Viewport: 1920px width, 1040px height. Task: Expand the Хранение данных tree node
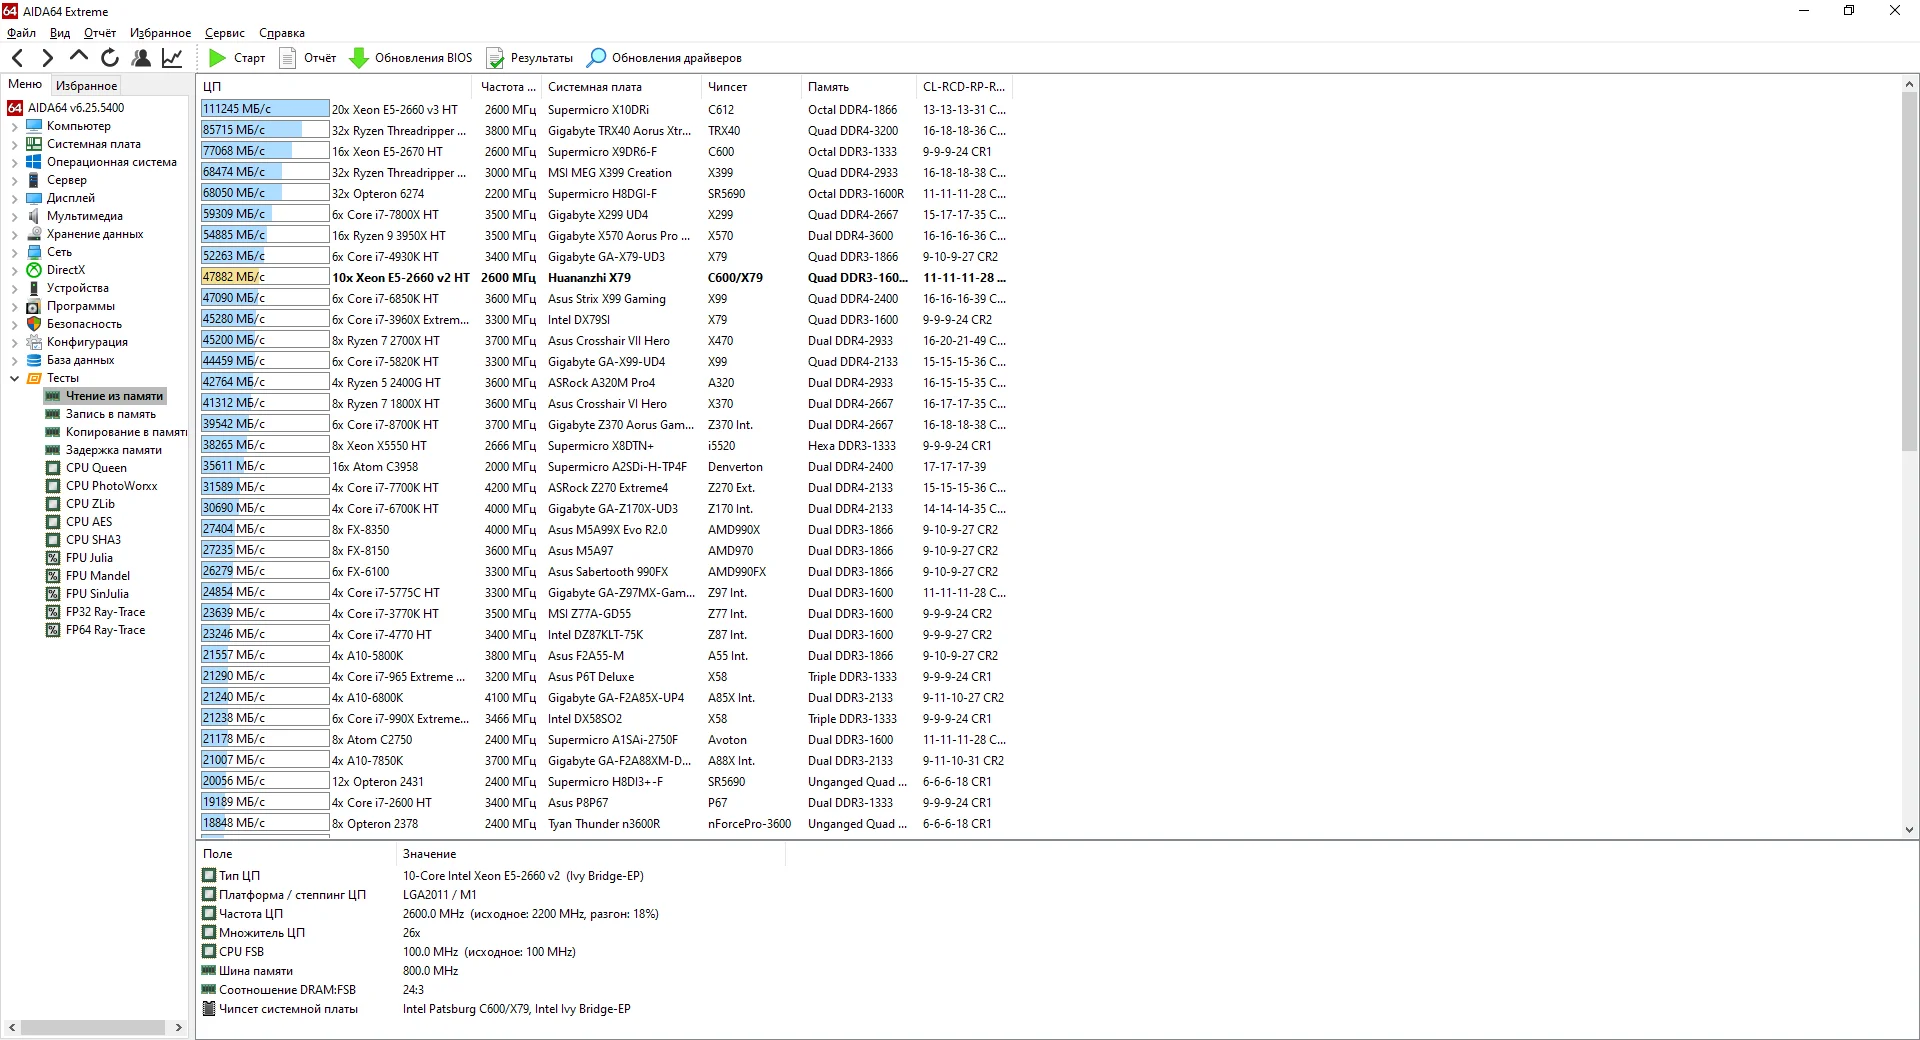pyautogui.click(x=14, y=235)
